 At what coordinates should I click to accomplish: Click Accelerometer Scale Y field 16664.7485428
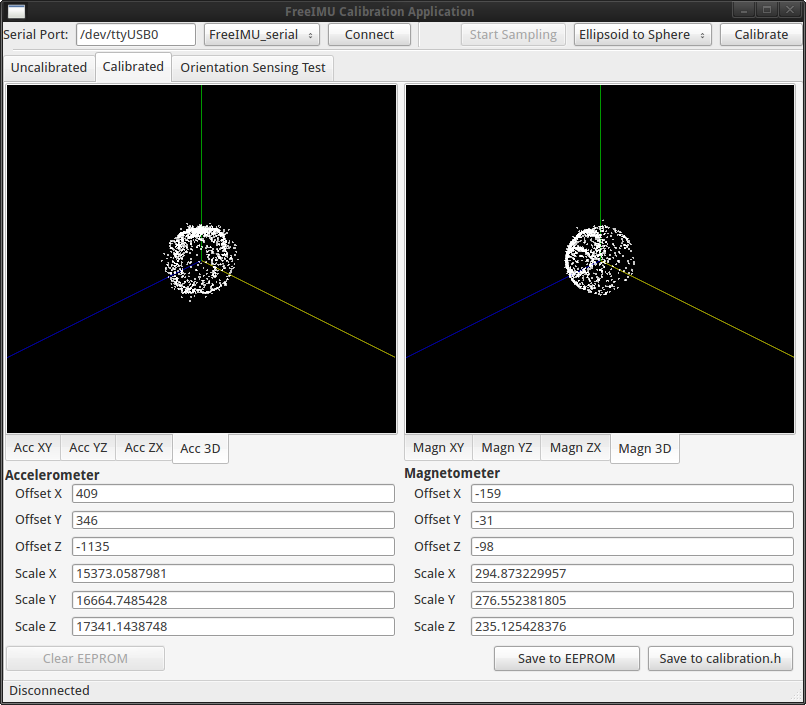(233, 600)
